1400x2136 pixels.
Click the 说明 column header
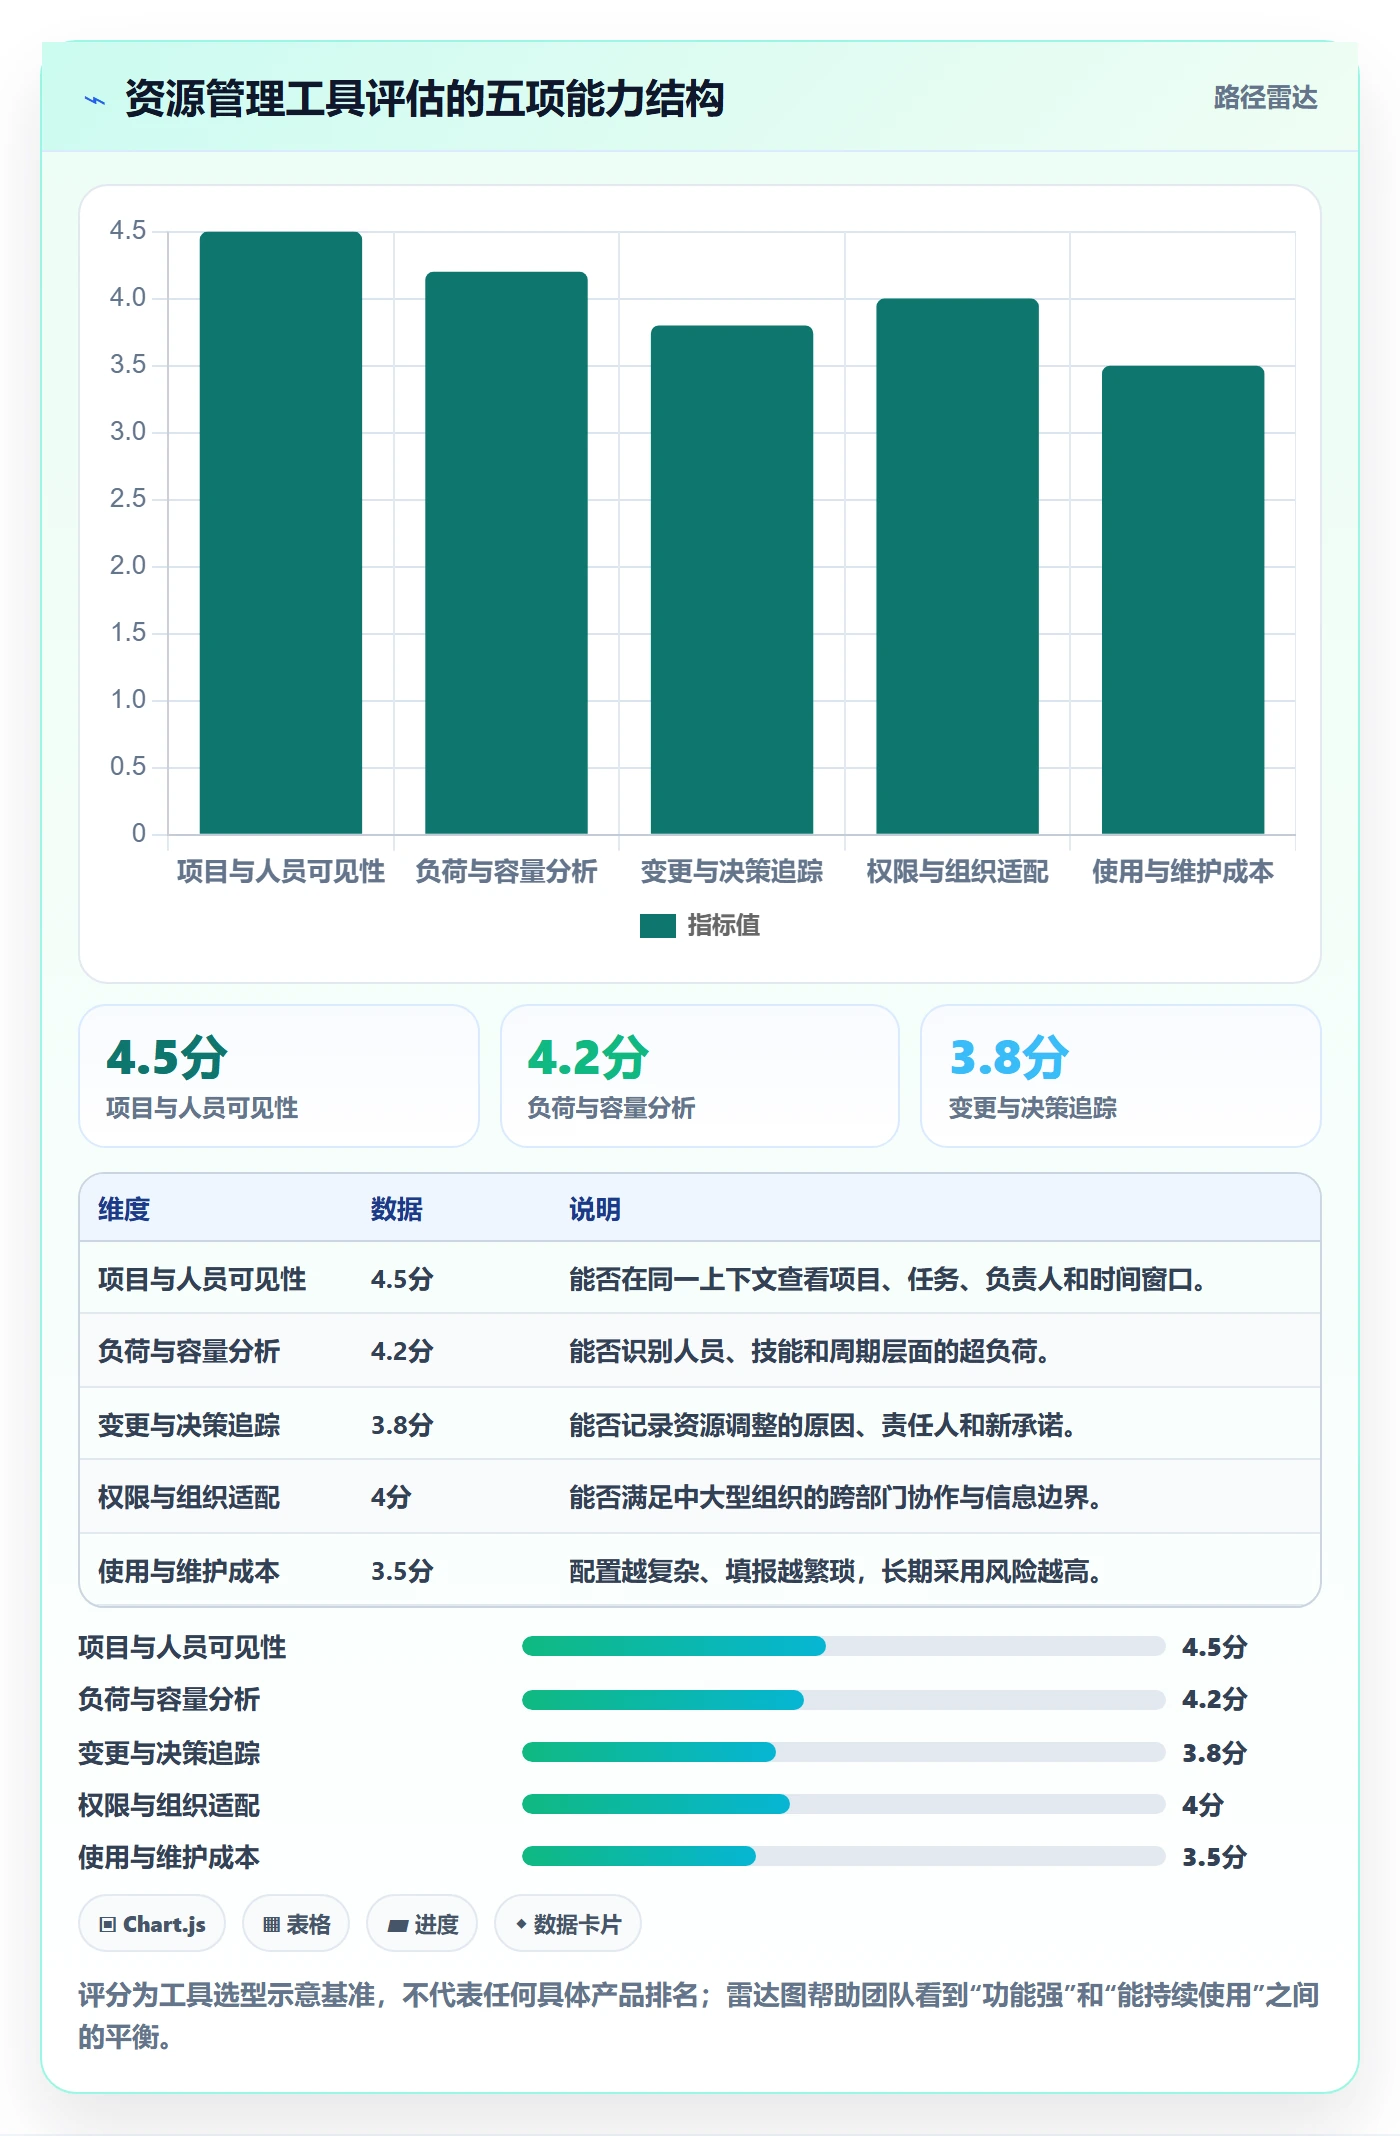tap(595, 1209)
